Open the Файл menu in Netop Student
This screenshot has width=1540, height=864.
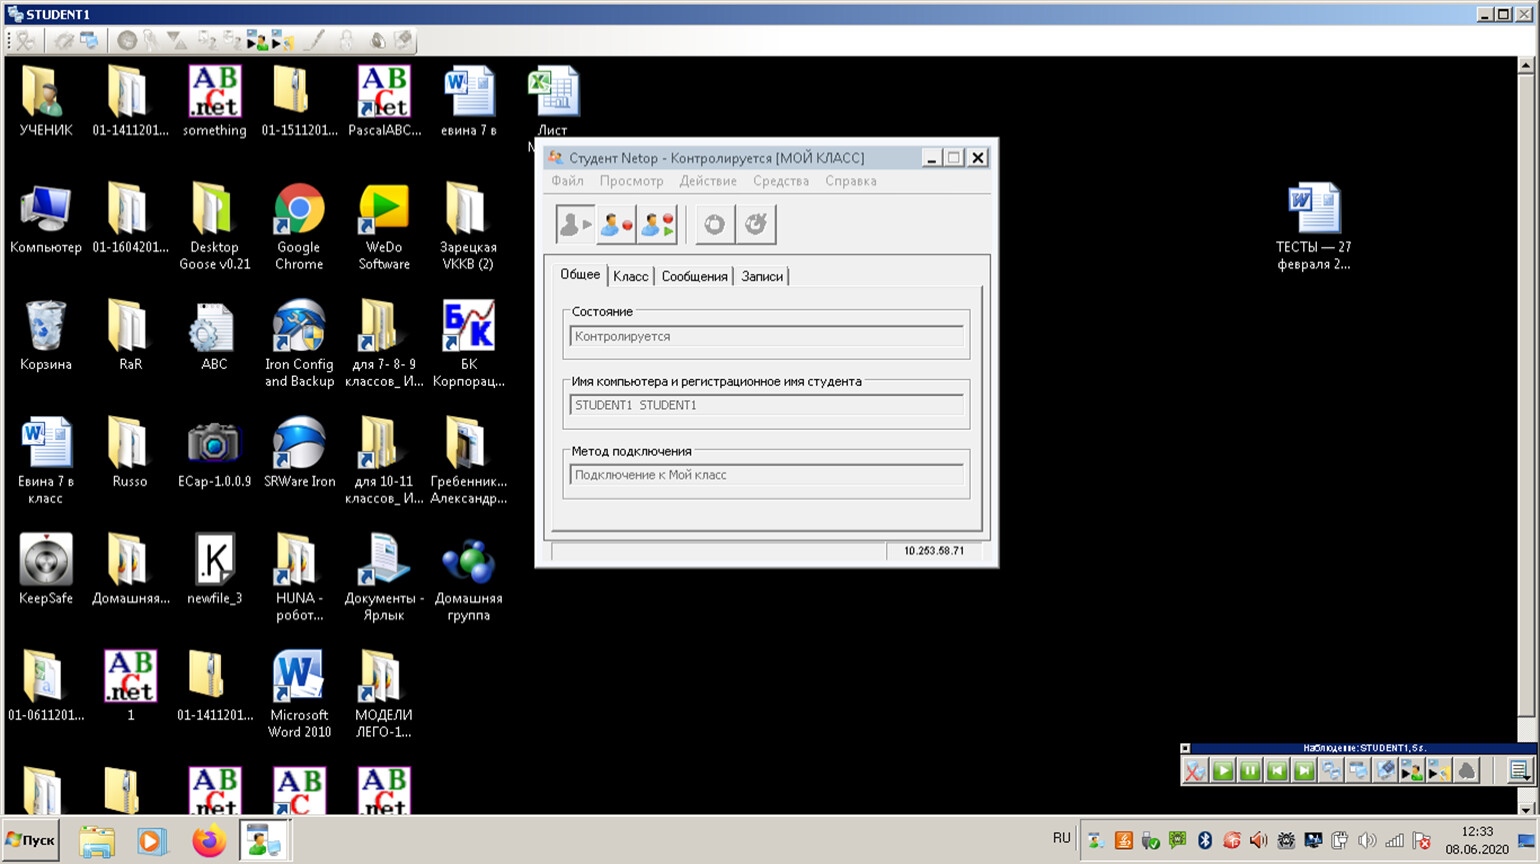(x=567, y=181)
